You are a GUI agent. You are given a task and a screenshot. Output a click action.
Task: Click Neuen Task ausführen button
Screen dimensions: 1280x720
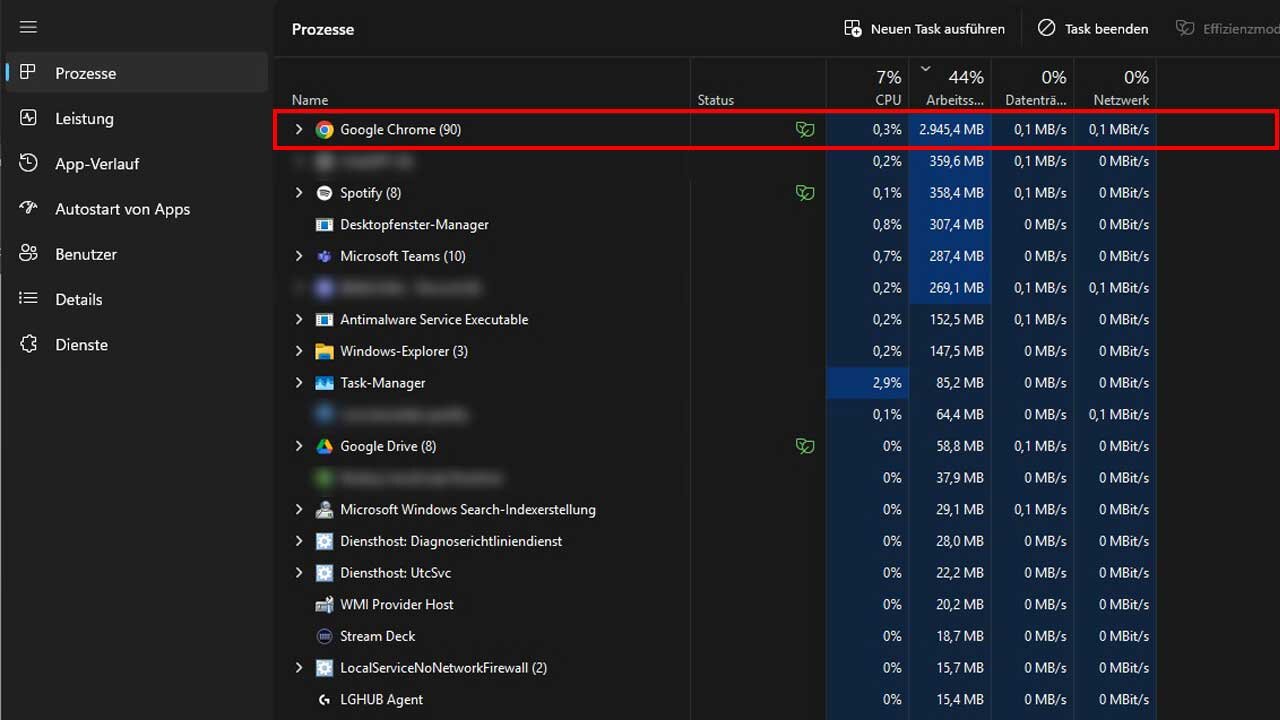click(924, 29)
